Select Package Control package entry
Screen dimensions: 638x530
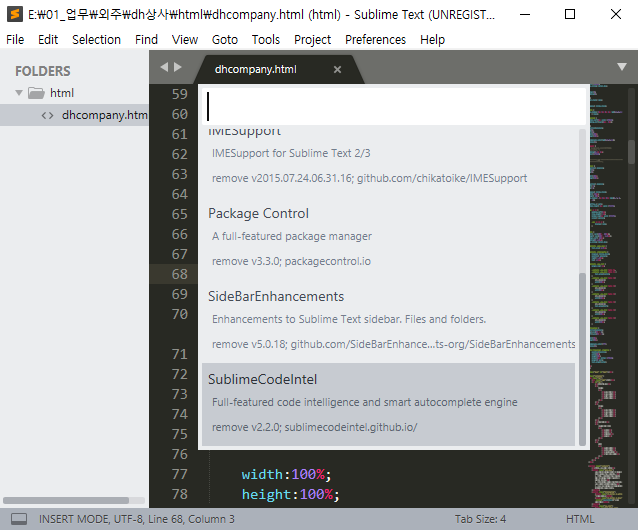(x=389, y=238)
